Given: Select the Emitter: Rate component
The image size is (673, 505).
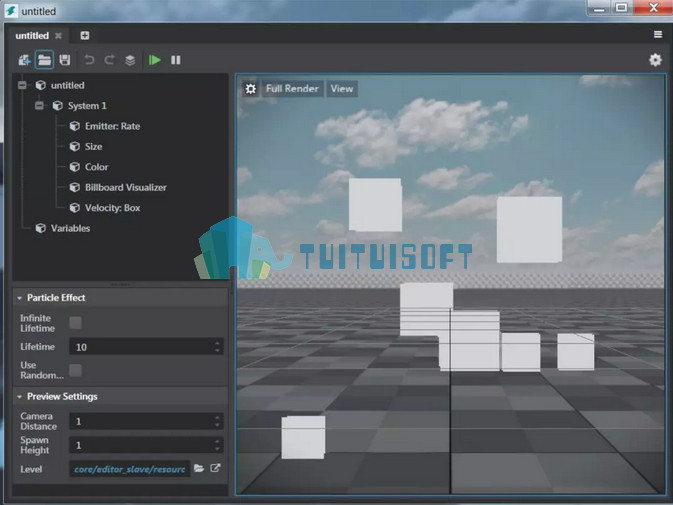Looking at the screenshot, I should pos(112,126).
